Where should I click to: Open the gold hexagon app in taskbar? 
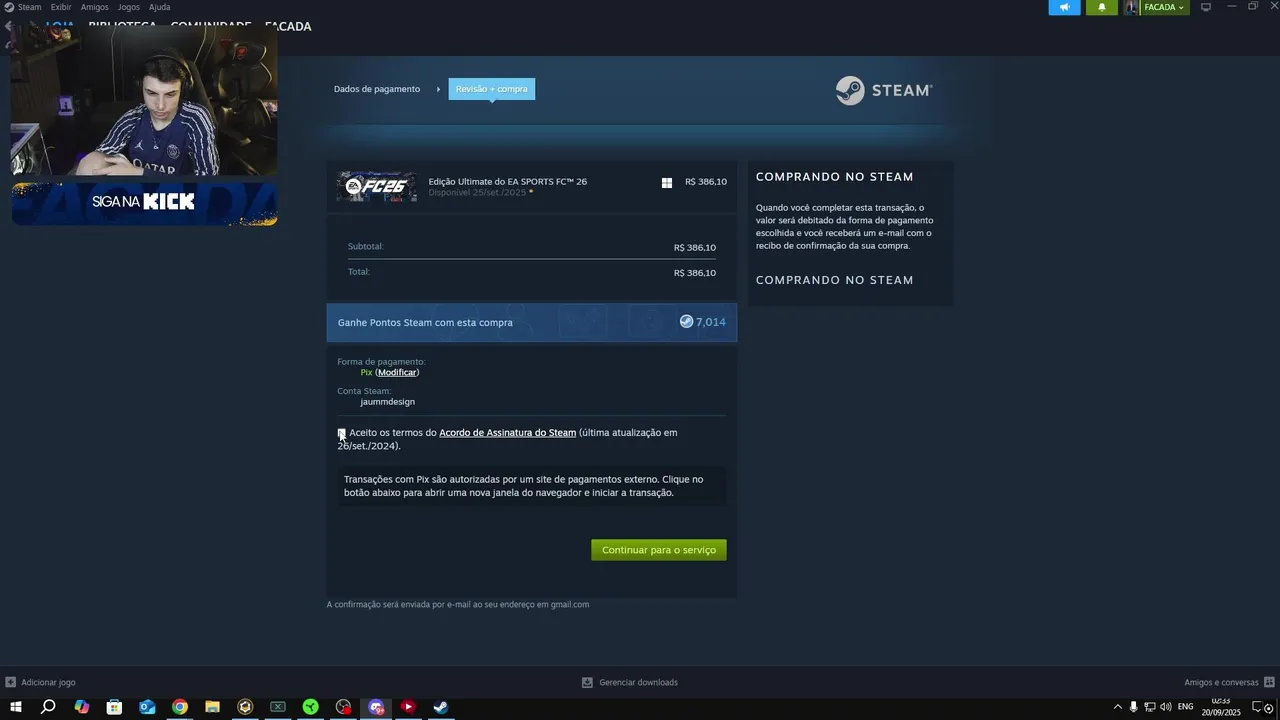[x=245, y=707]
